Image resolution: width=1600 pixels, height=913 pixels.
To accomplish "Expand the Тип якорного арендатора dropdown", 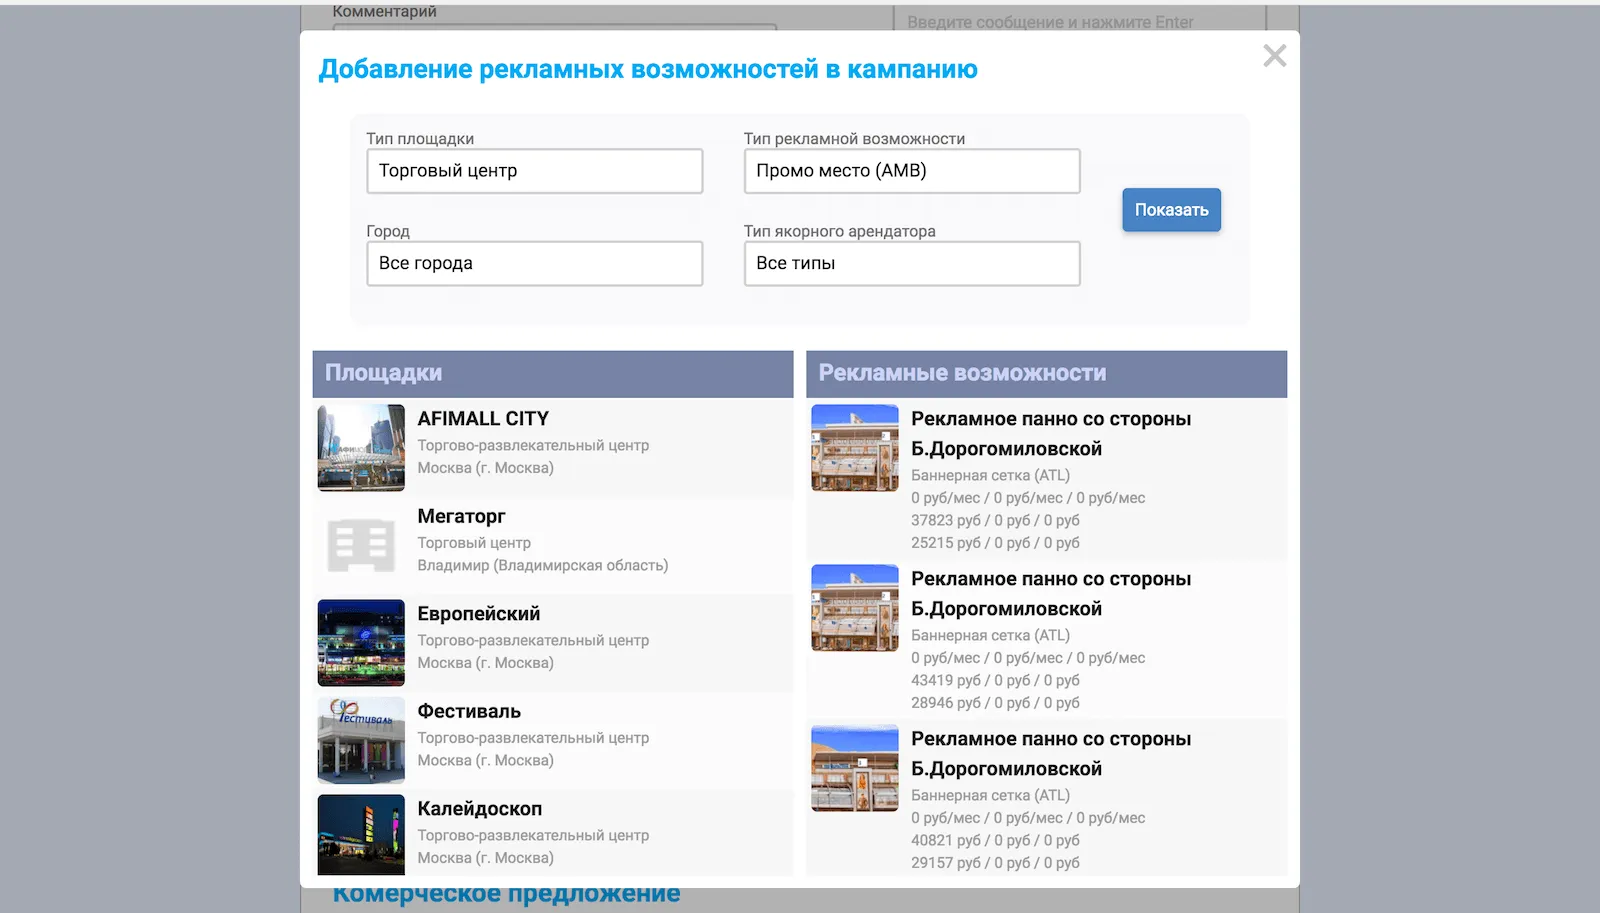I will pyautogui.click(x=911, y=263).
